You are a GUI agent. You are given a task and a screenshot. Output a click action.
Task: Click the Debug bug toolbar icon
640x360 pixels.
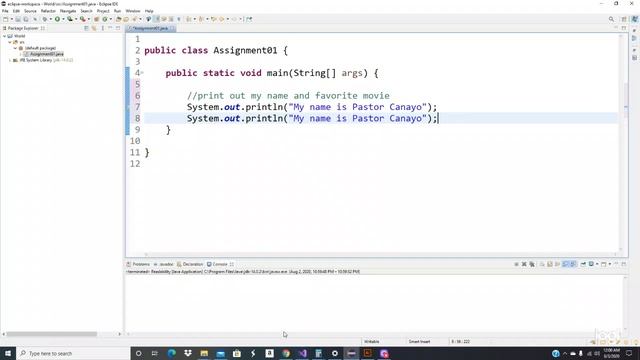44,19
